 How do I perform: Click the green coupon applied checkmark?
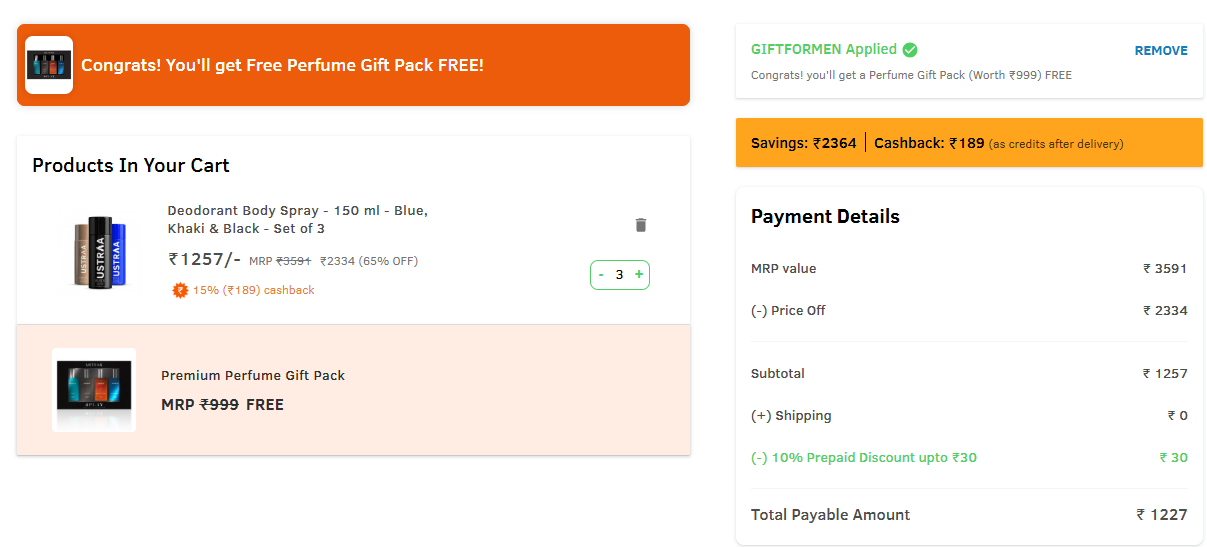pos(910,49)
